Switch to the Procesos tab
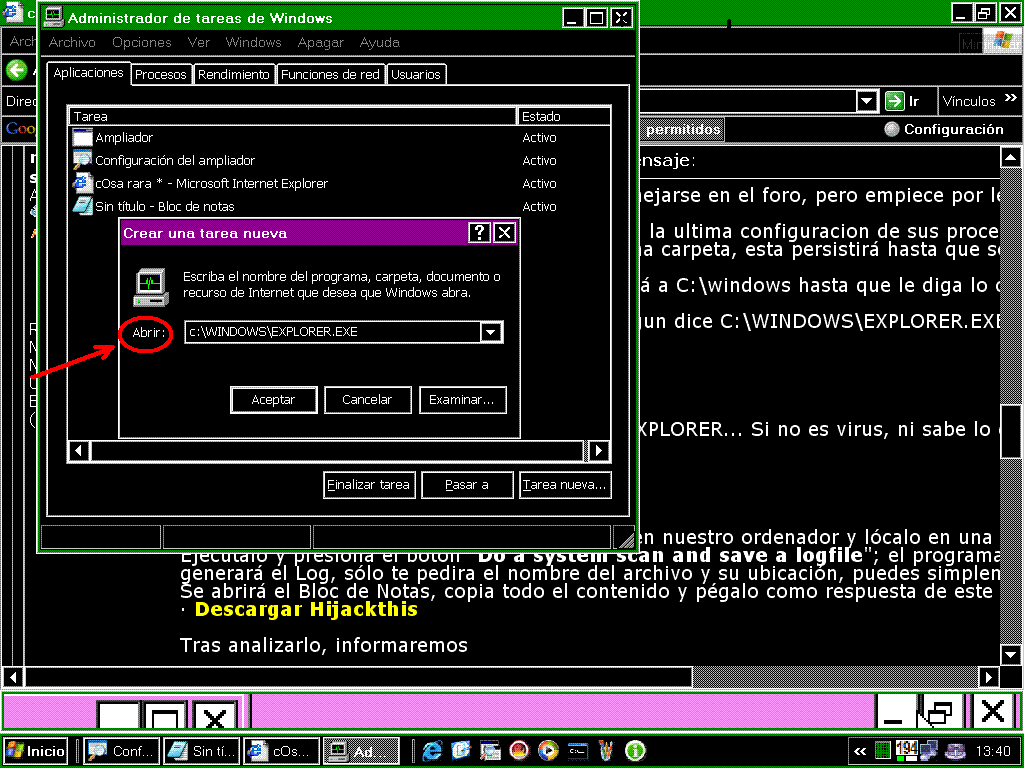Viewport: 1024px width, 768px height. click(161, 74)
